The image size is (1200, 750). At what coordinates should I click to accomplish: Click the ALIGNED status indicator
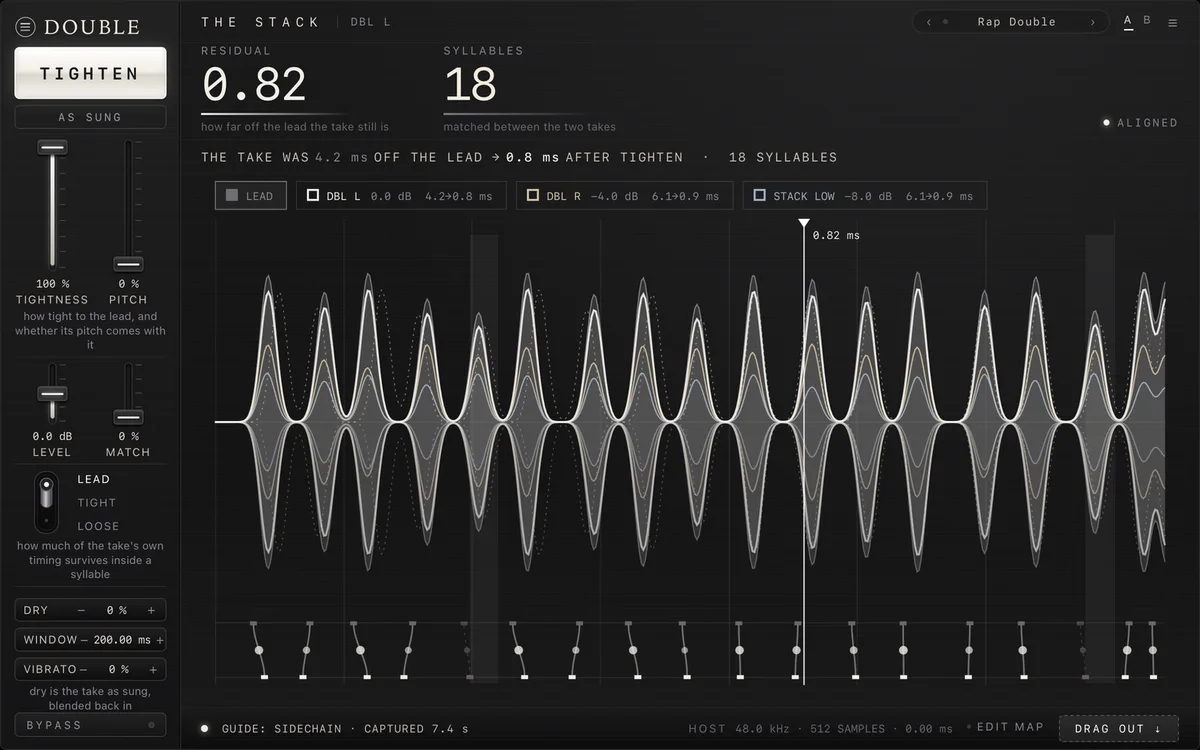(x=1140, y=123)
